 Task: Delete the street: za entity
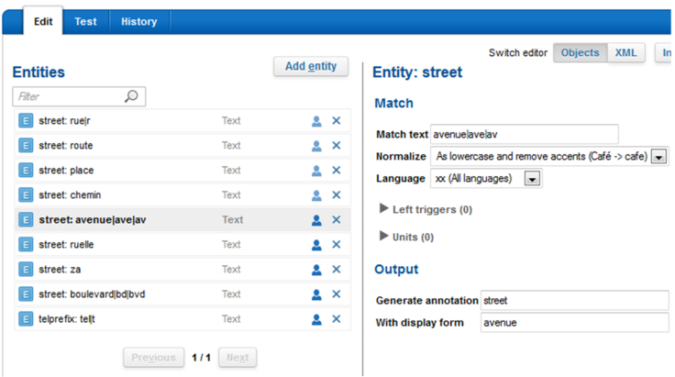coord(336,269)
